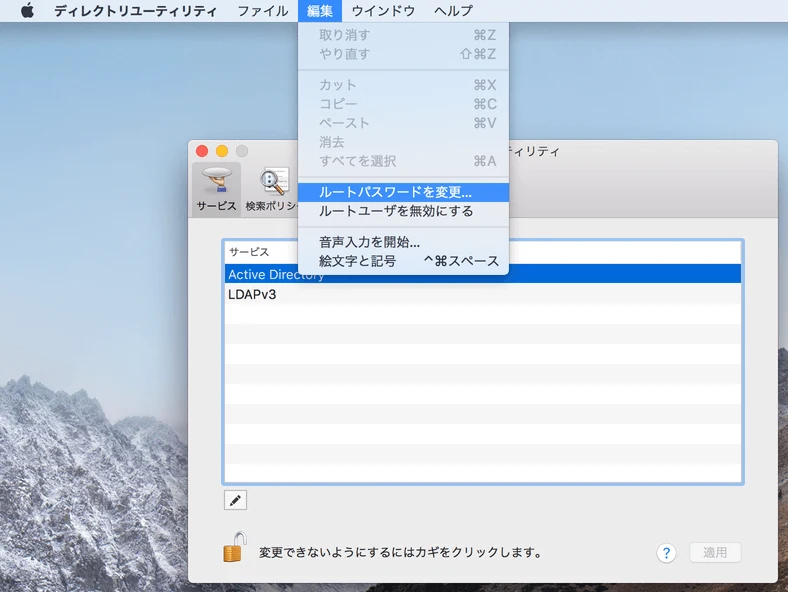Screen dimensions: 788x592
Task: Select the サービス toolbar icon
Action: pos(216,189)
